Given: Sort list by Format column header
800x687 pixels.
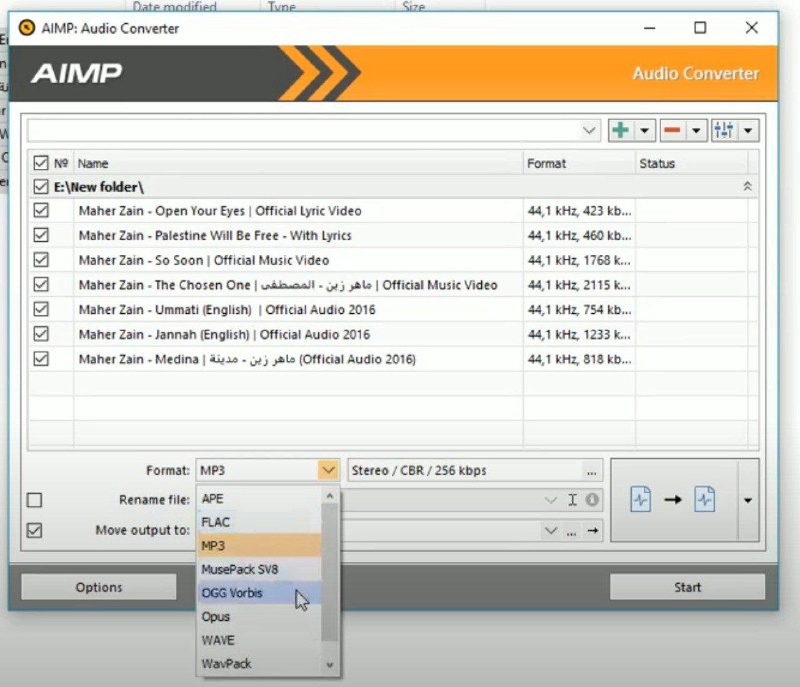Looking at the screenshot, I should tap(579, 163).
